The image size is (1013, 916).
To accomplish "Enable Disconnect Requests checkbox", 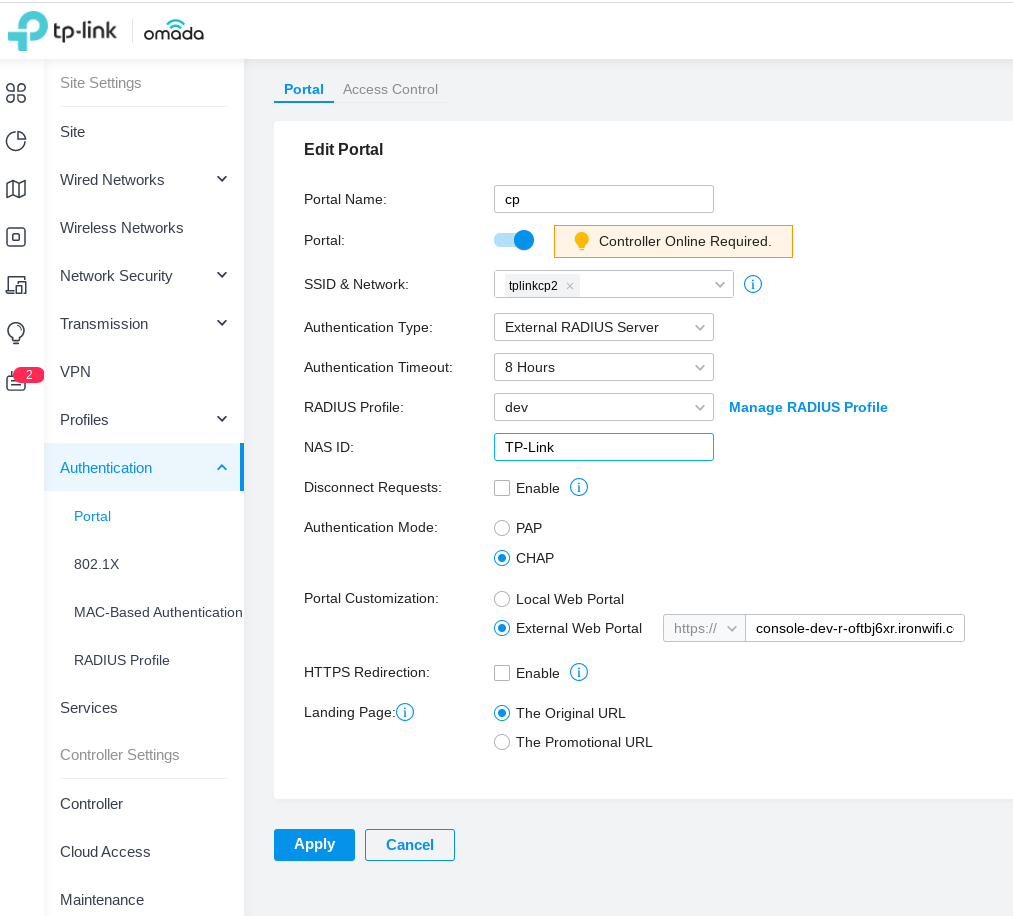I will (x=502, y=488).
